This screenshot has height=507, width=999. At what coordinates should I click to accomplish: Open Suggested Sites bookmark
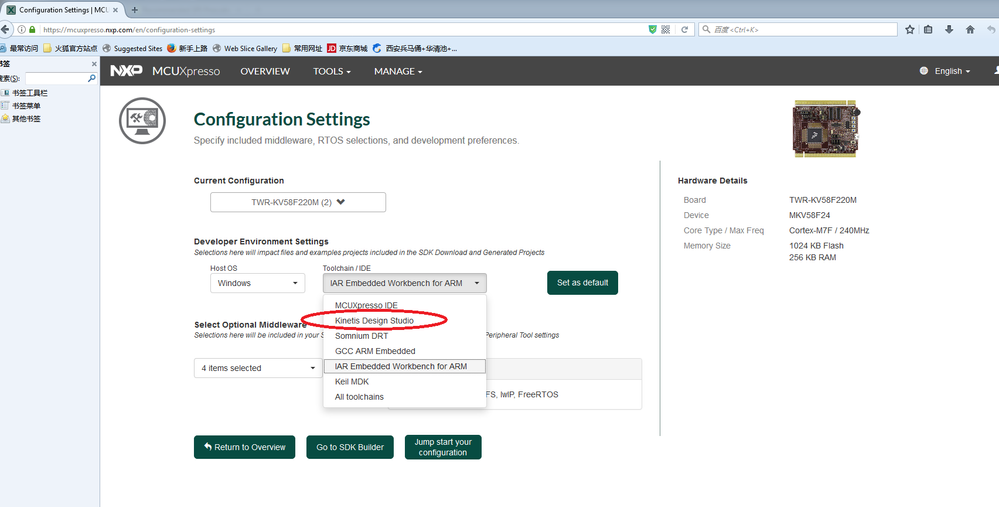tap(133, 48)
